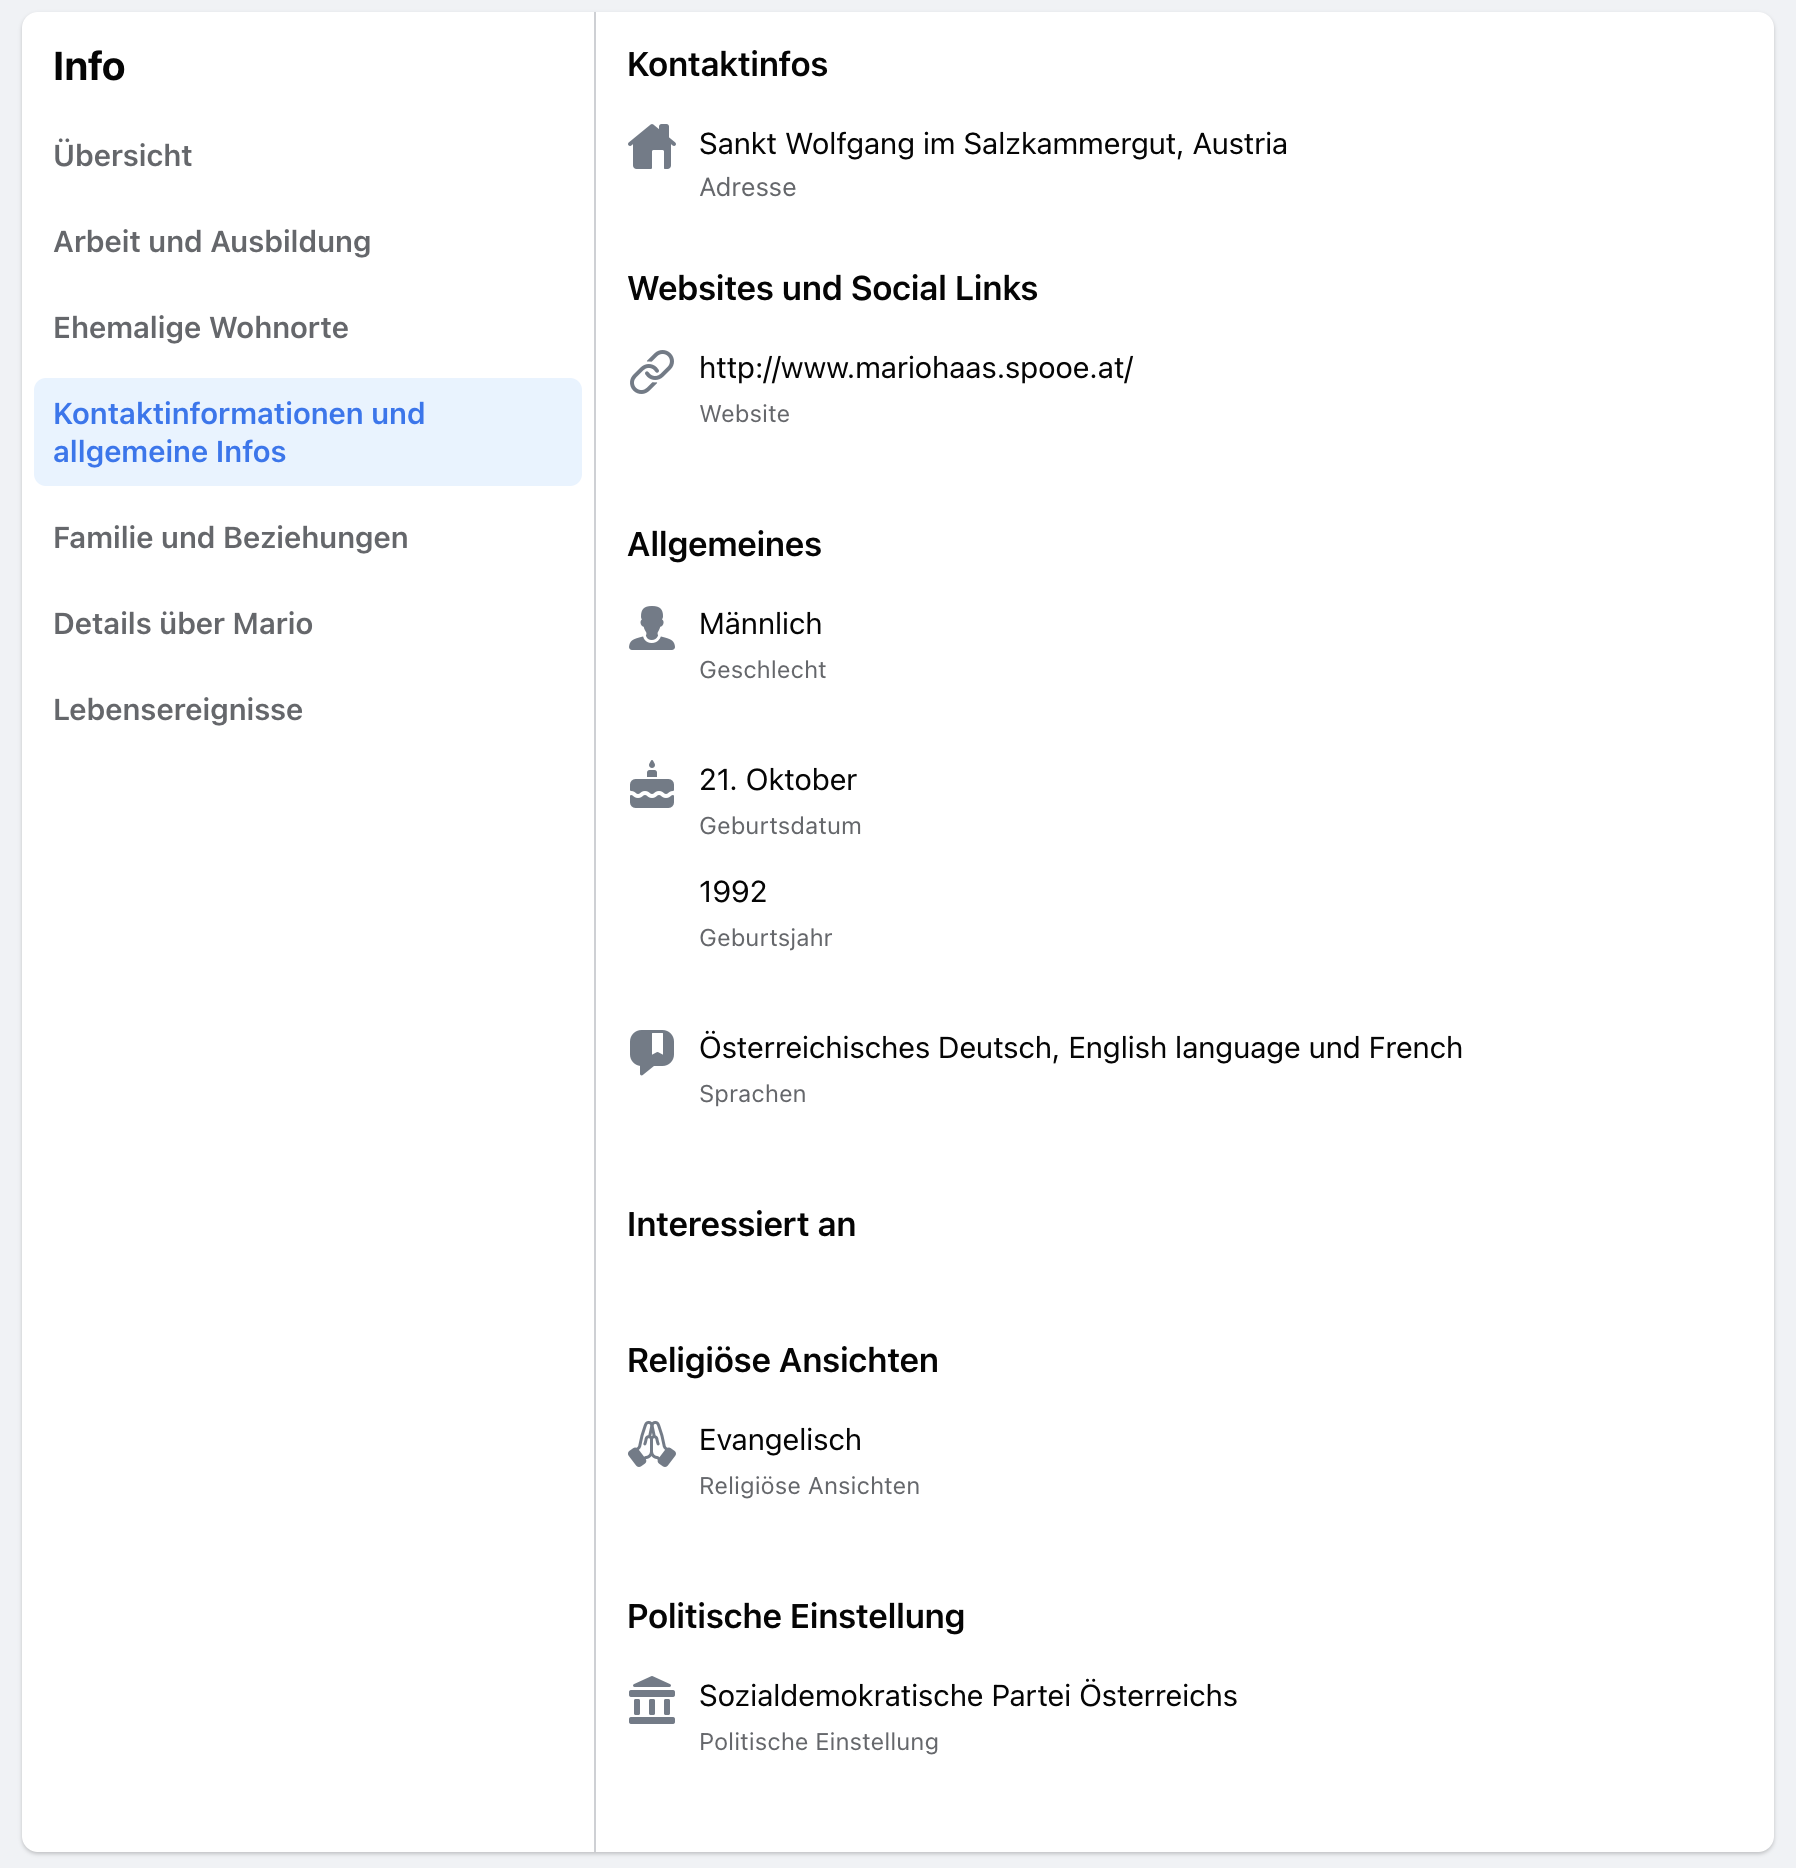This screenshot has height=1868, width=1796.
Task: Click the house address icon
Action: click(652, 147)
